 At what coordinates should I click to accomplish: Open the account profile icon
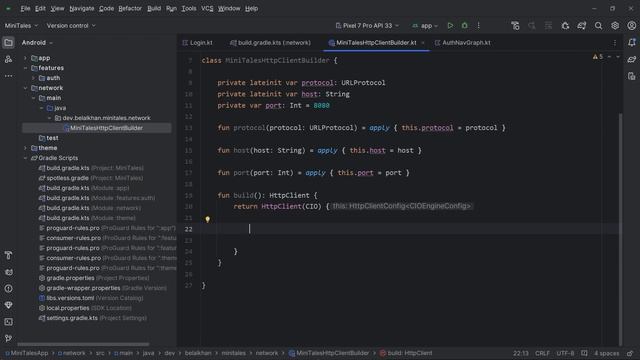[631, 26]
